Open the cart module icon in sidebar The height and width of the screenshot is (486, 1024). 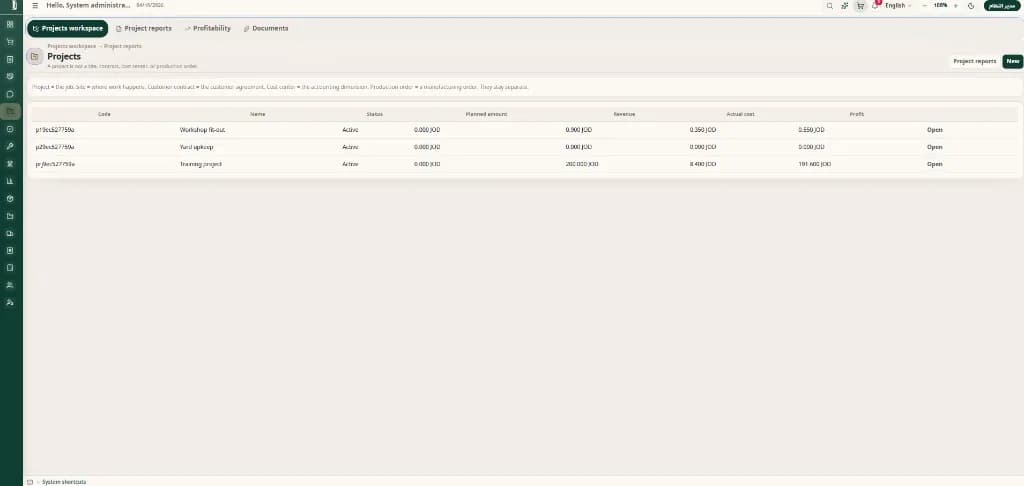[x=10, y=42]
